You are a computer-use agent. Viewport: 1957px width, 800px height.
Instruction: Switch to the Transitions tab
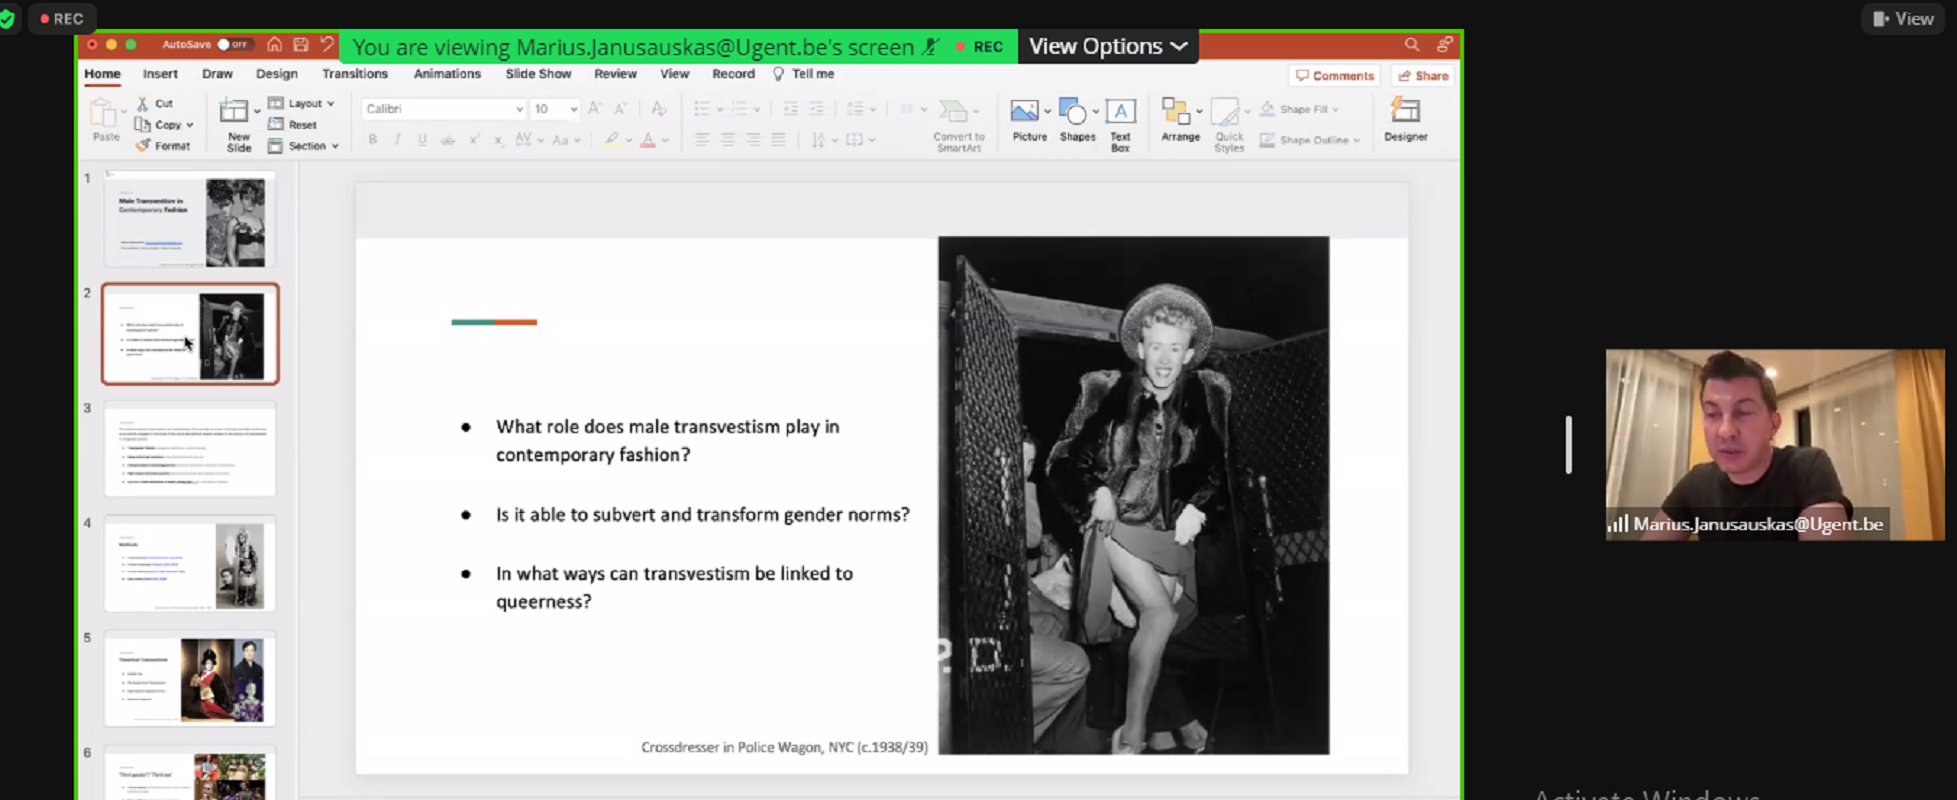tap(354, 74)
